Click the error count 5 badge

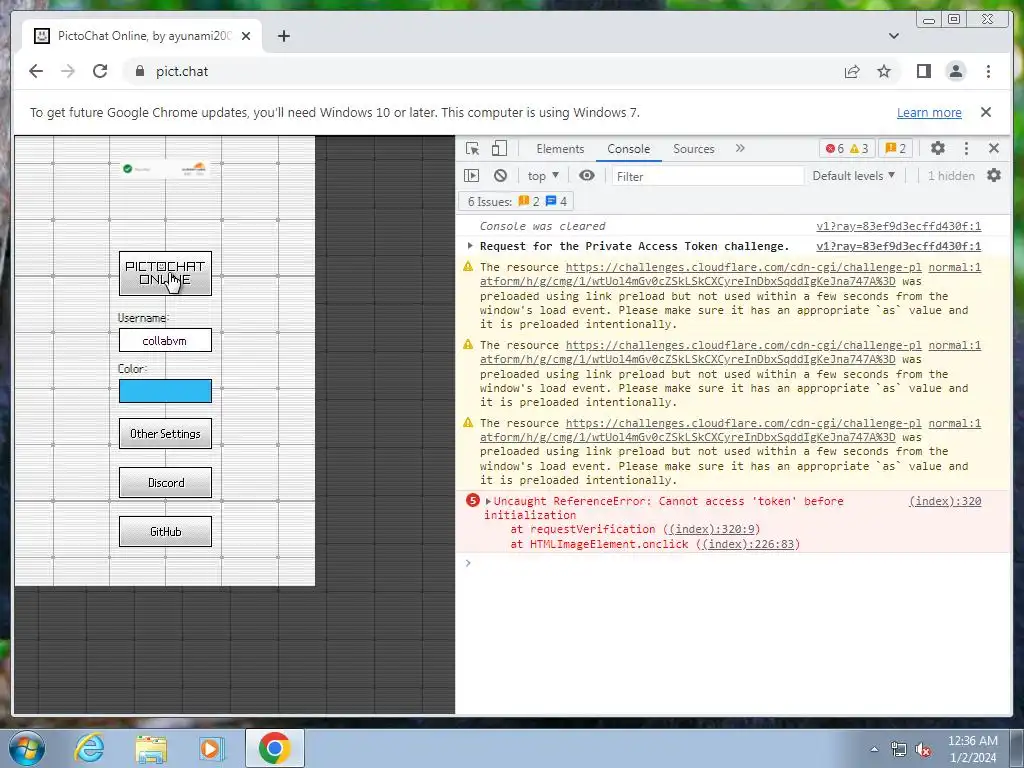(x=473, y=501)
